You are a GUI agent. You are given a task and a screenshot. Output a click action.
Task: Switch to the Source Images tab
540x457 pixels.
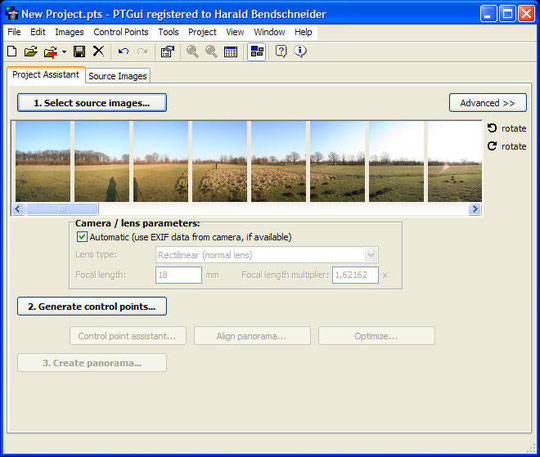point(117,76)
